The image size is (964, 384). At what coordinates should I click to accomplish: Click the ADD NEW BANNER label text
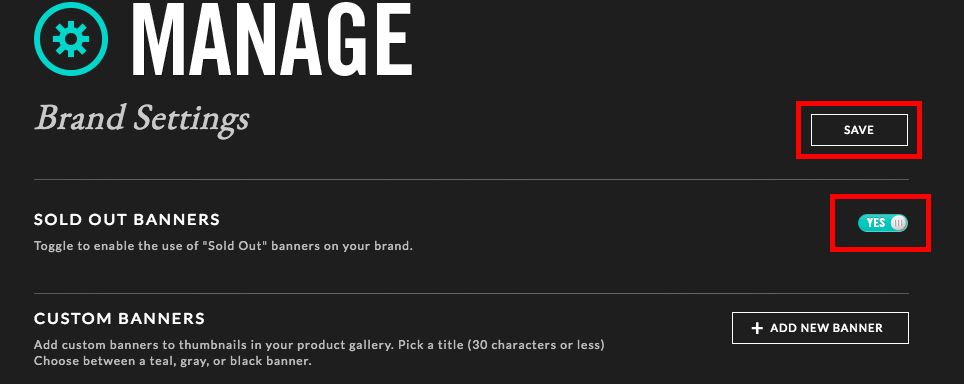click(x=826, y=328)
